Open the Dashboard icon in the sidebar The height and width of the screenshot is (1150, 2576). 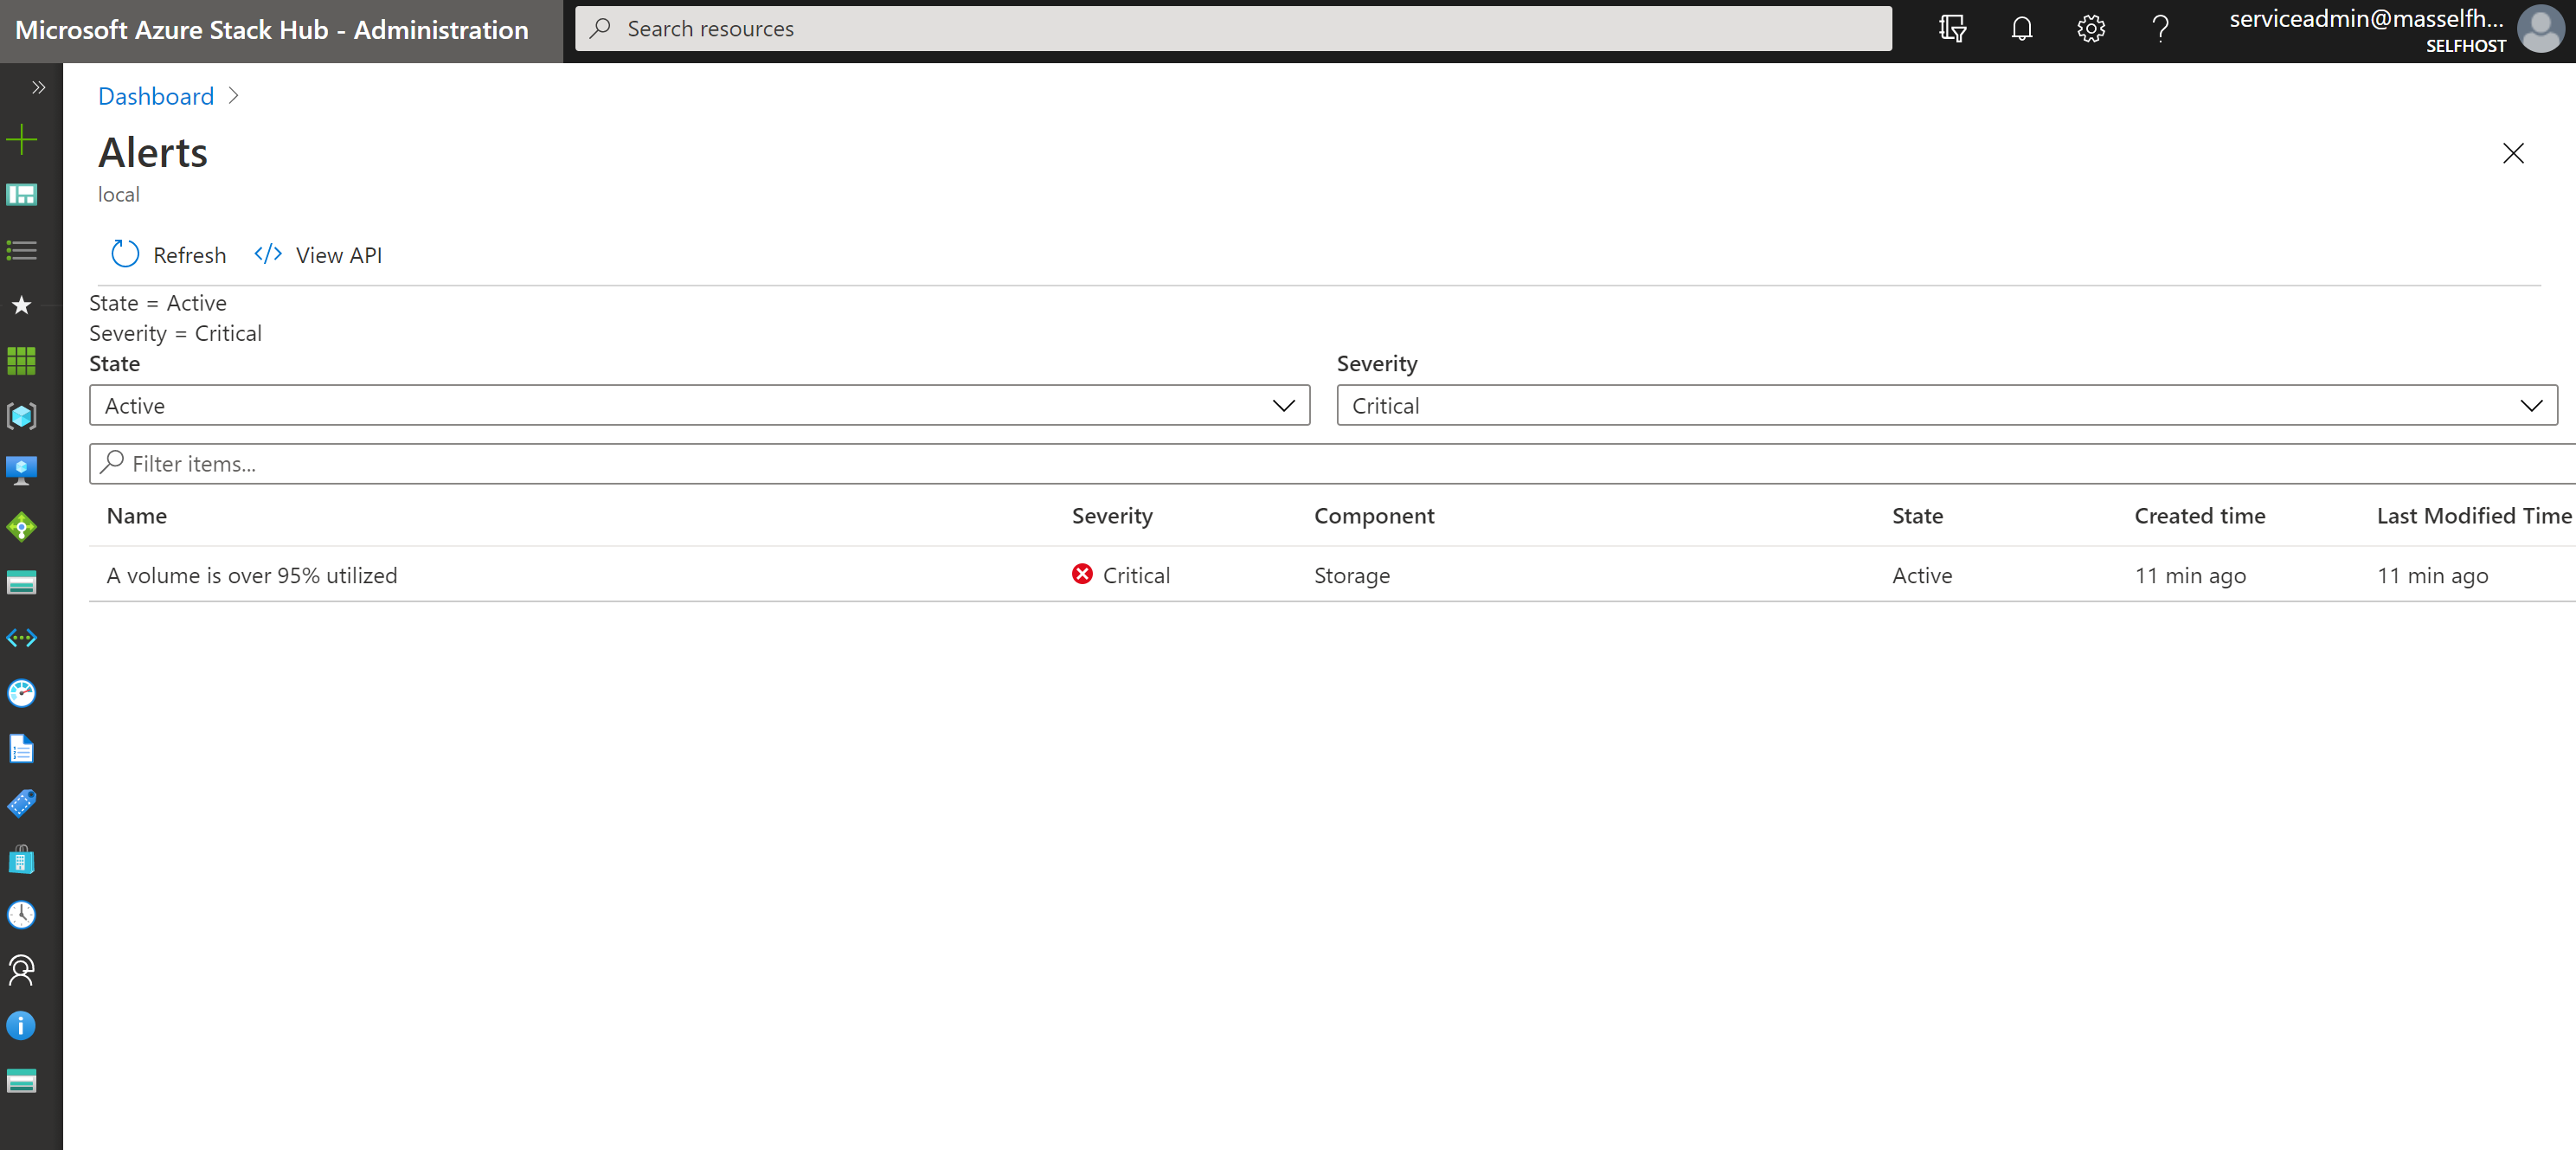coord(21,195)
